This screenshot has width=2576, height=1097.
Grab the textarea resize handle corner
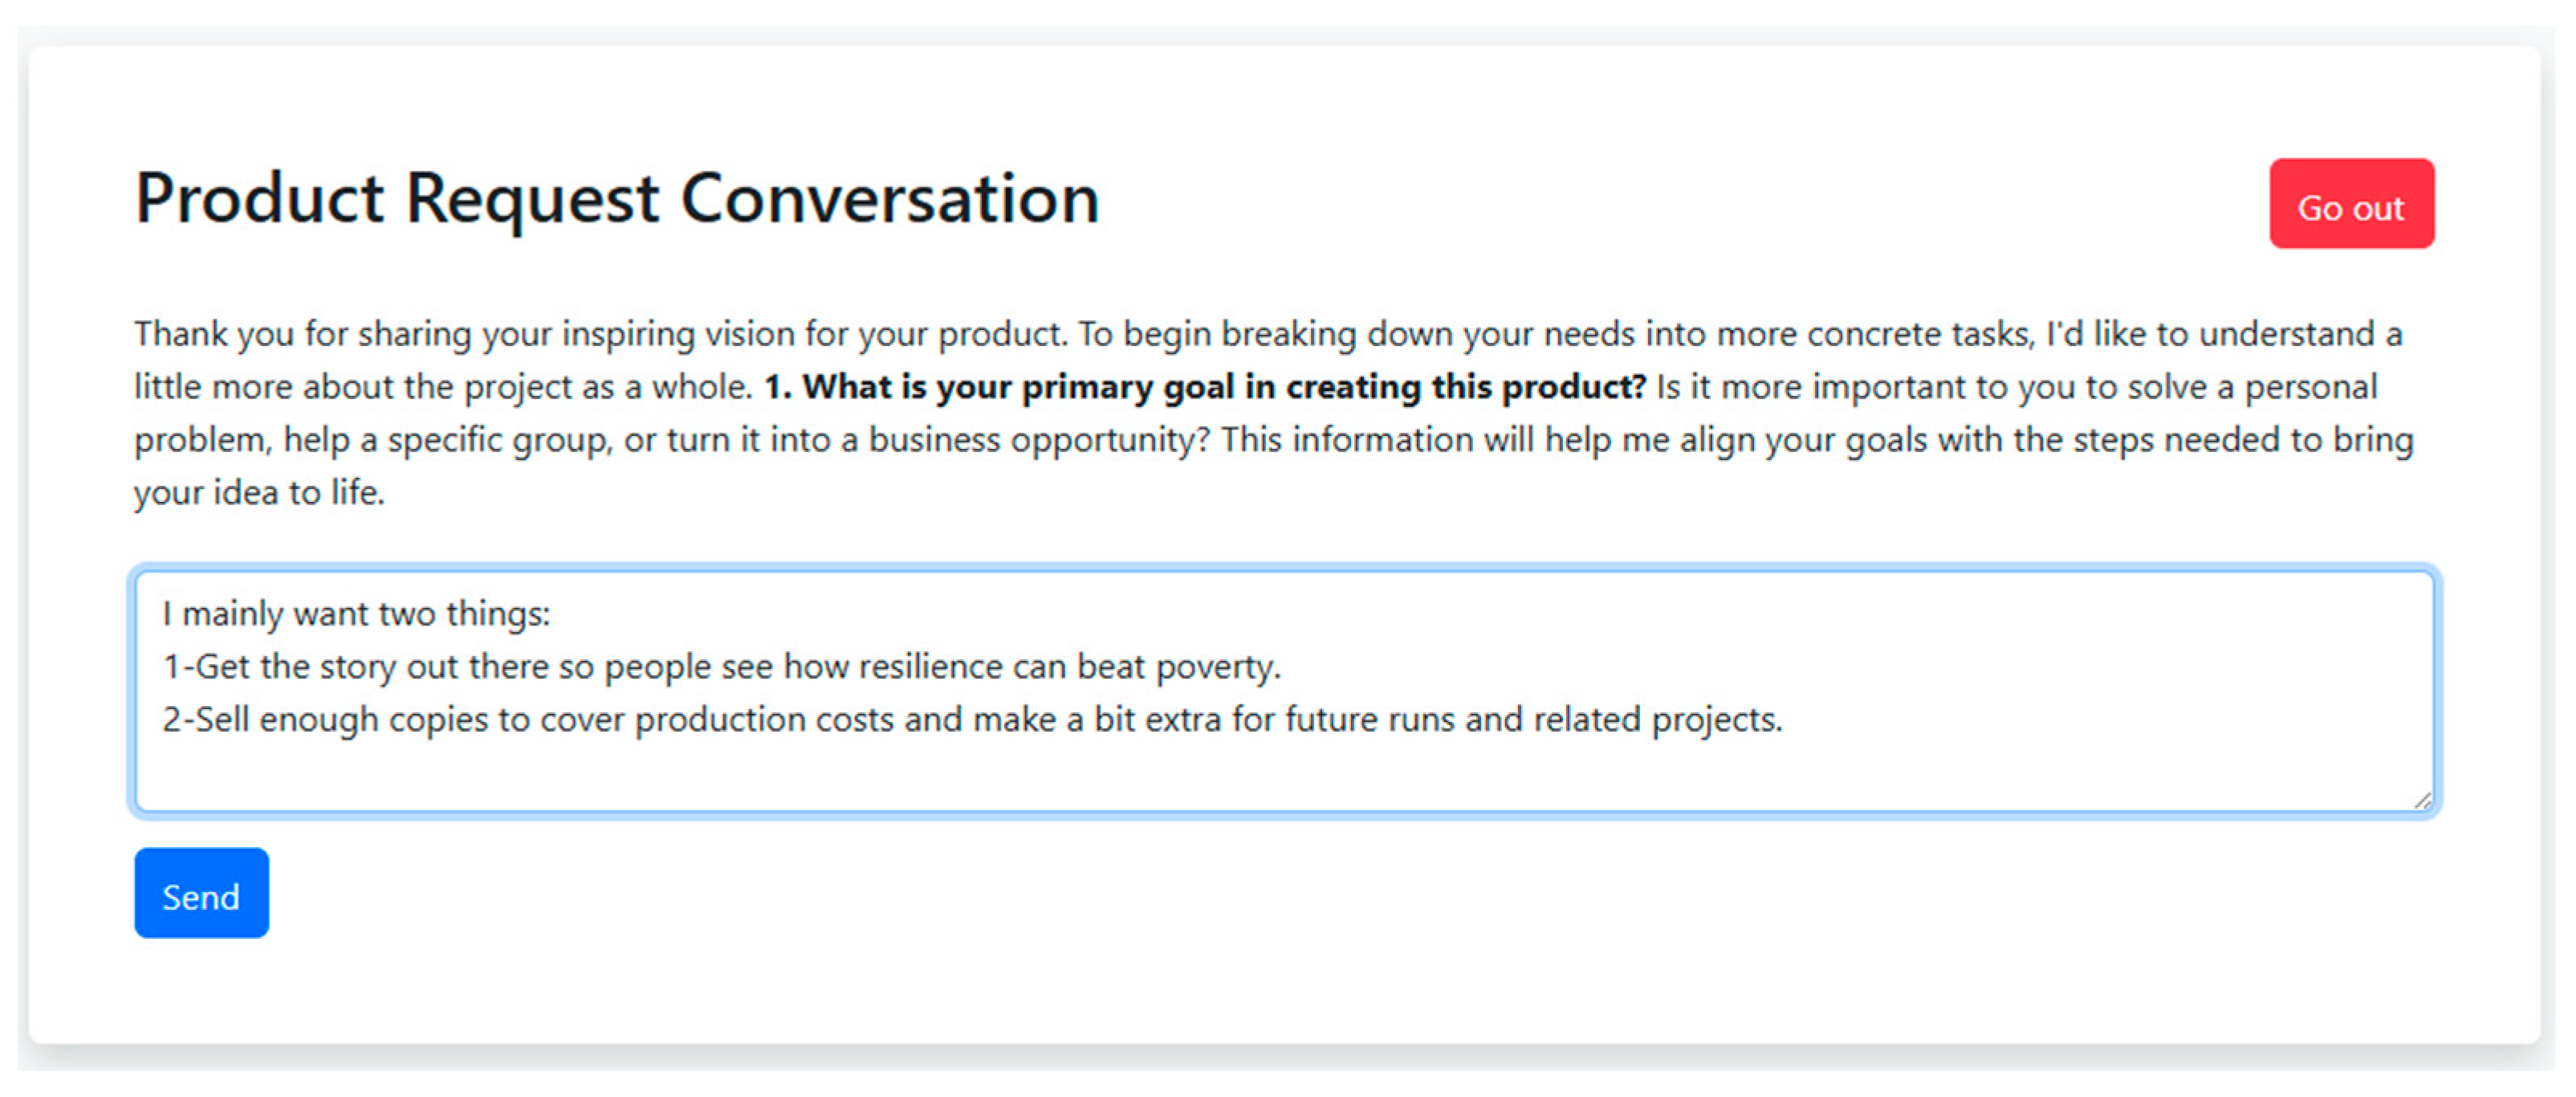pyautogui.click(x=2421, y=800)
